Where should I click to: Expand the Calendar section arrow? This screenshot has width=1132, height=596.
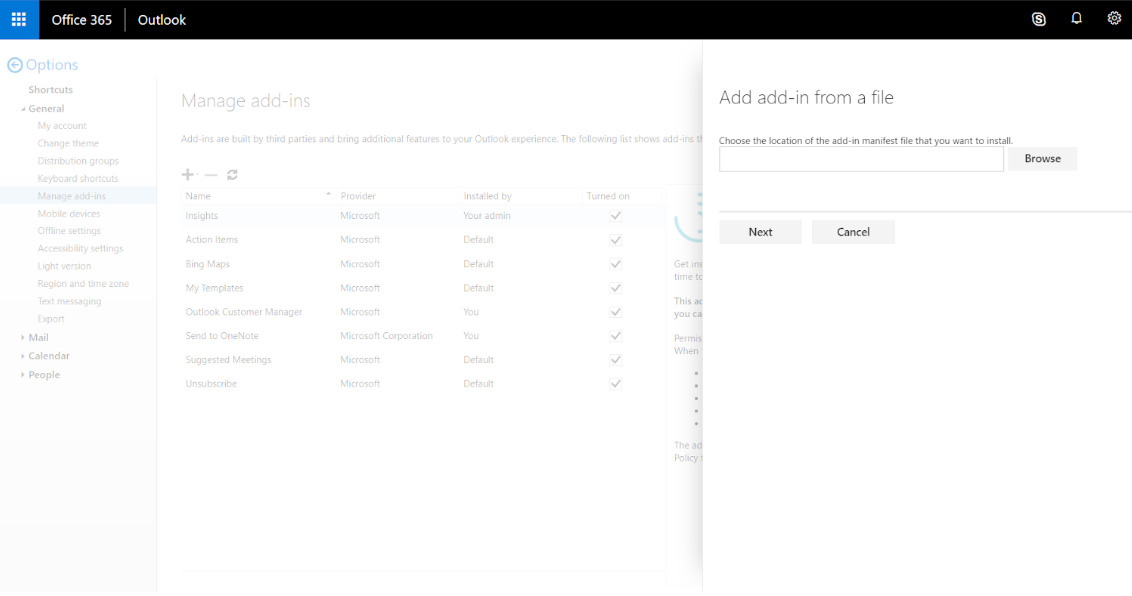point(23,356)
